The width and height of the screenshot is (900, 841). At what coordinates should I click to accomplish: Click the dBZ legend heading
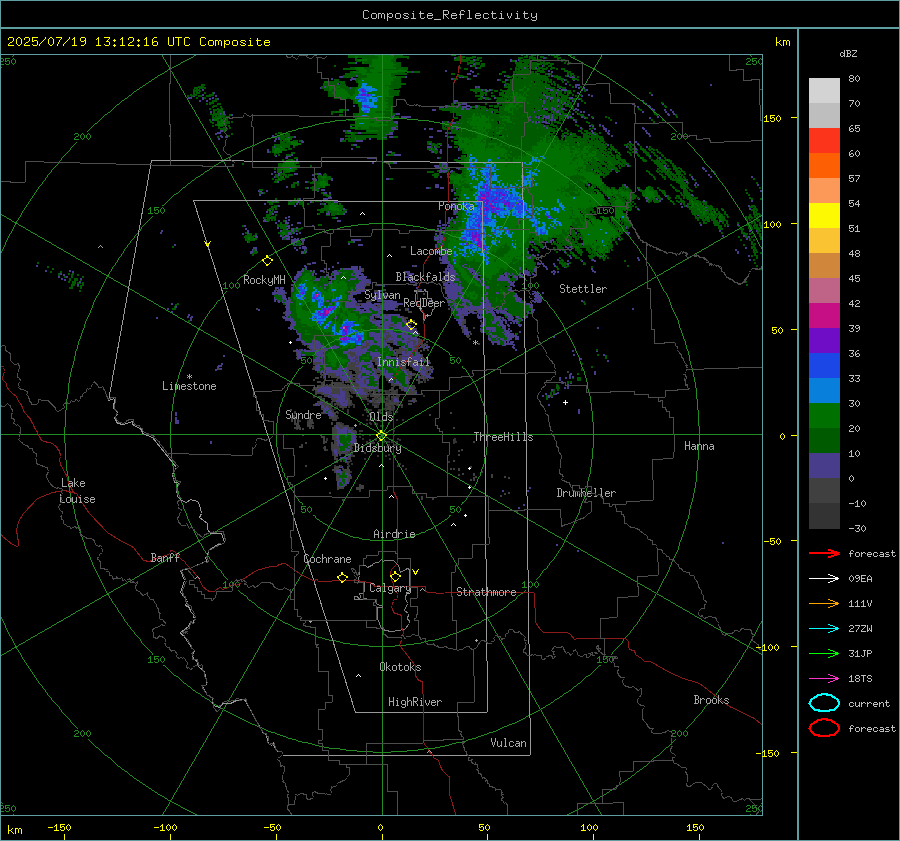(x=848, y=53)
